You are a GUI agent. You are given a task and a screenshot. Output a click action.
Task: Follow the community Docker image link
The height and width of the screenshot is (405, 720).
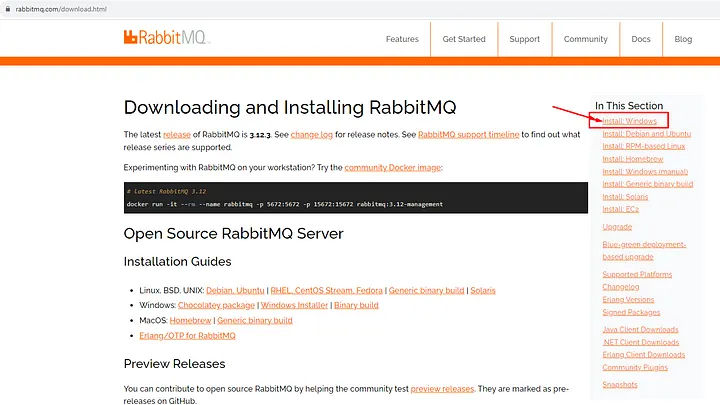pyautogui.click(x=395, y=167)
